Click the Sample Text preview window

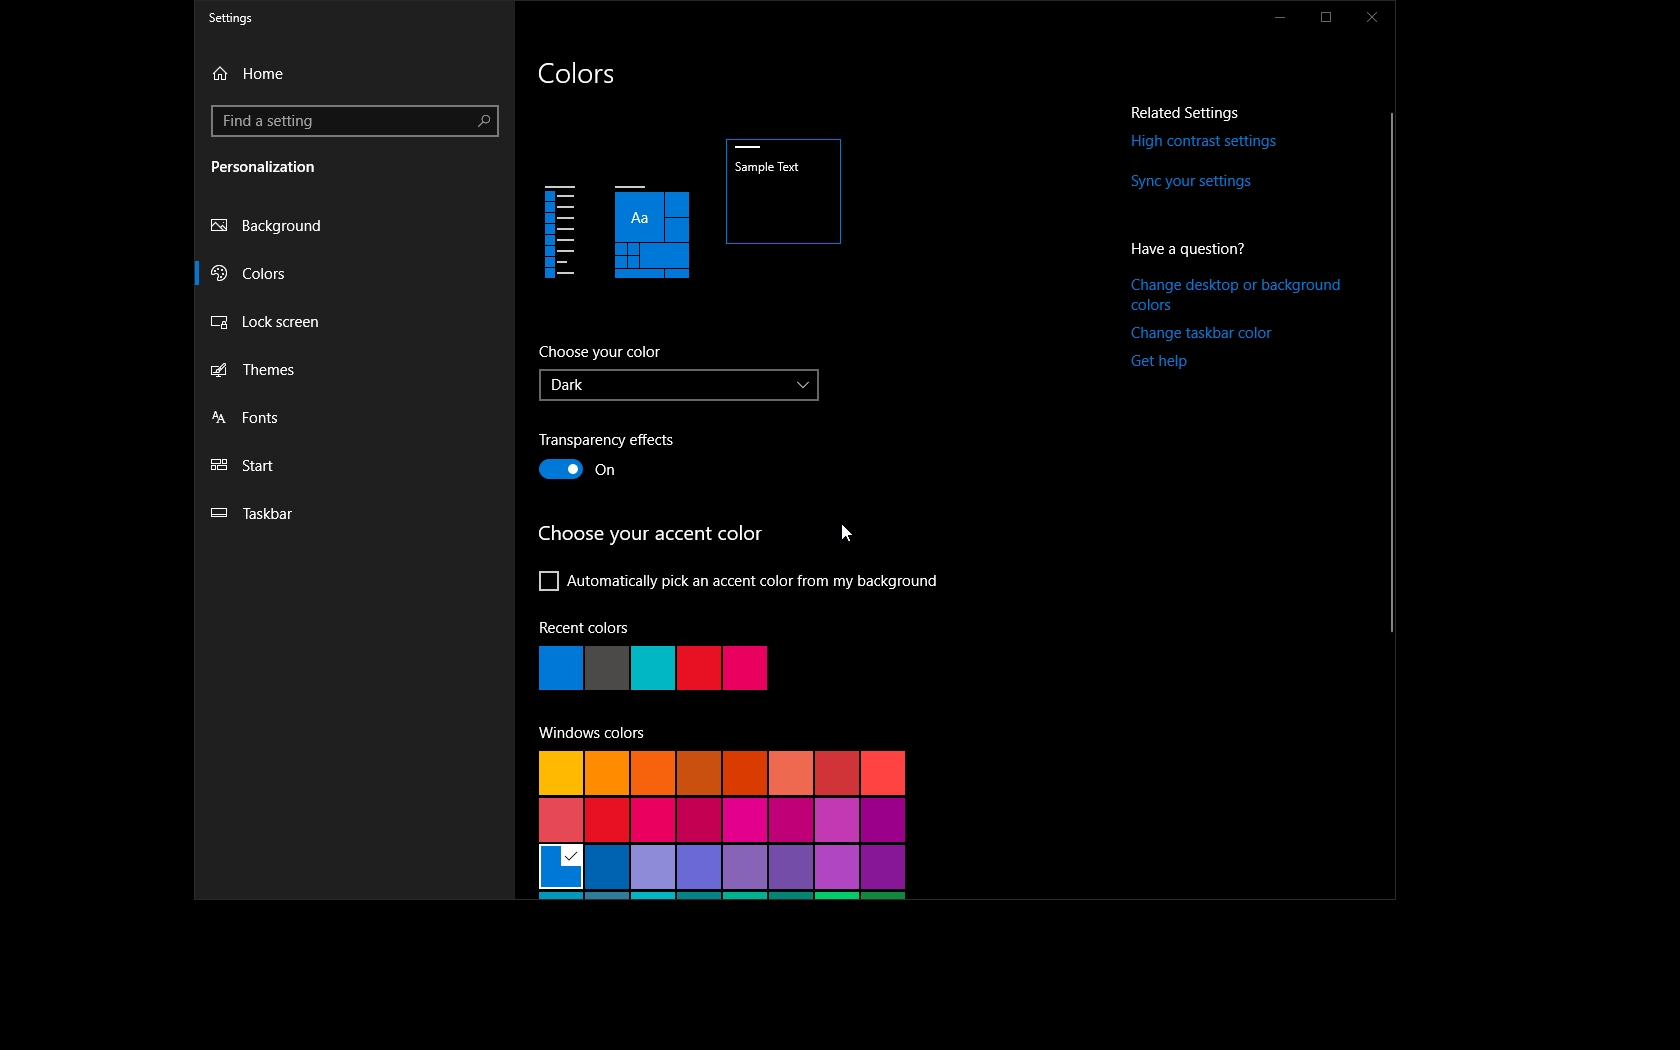click(783, 191)
